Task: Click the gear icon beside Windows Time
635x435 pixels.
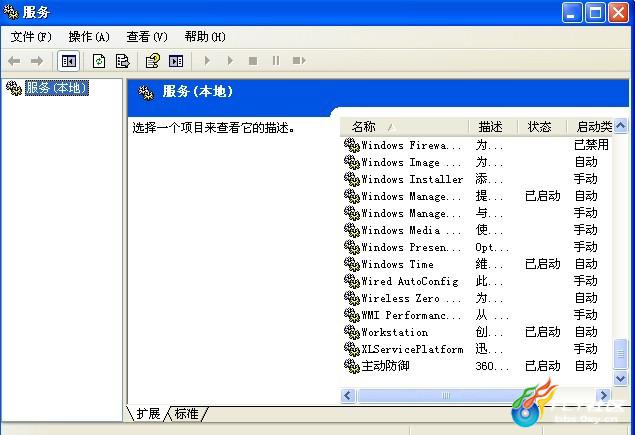Action: tap(352, 264)
